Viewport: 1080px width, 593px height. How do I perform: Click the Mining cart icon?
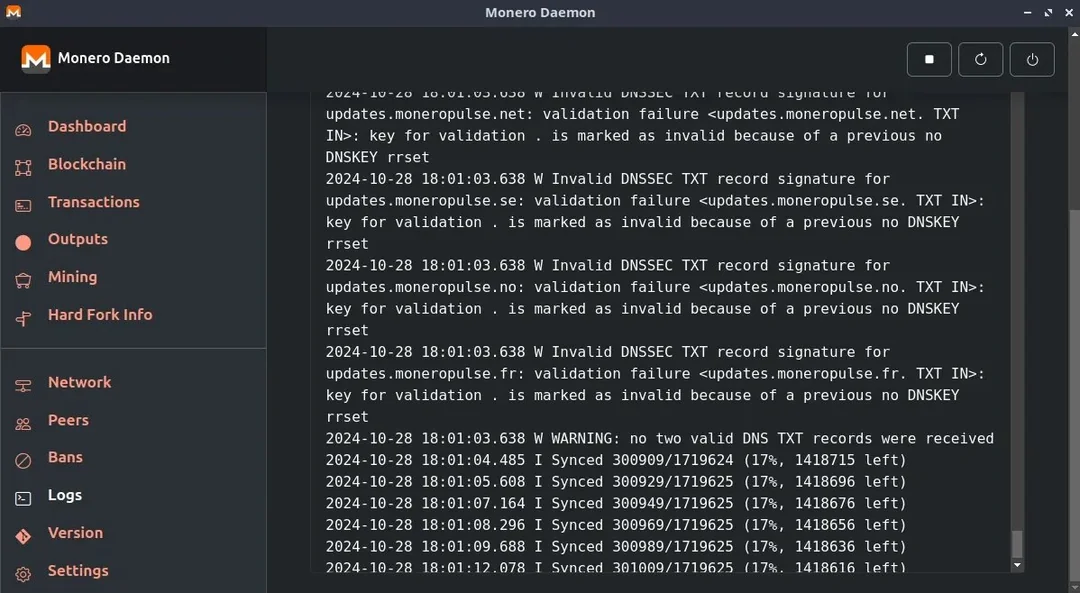coord(23,280)
